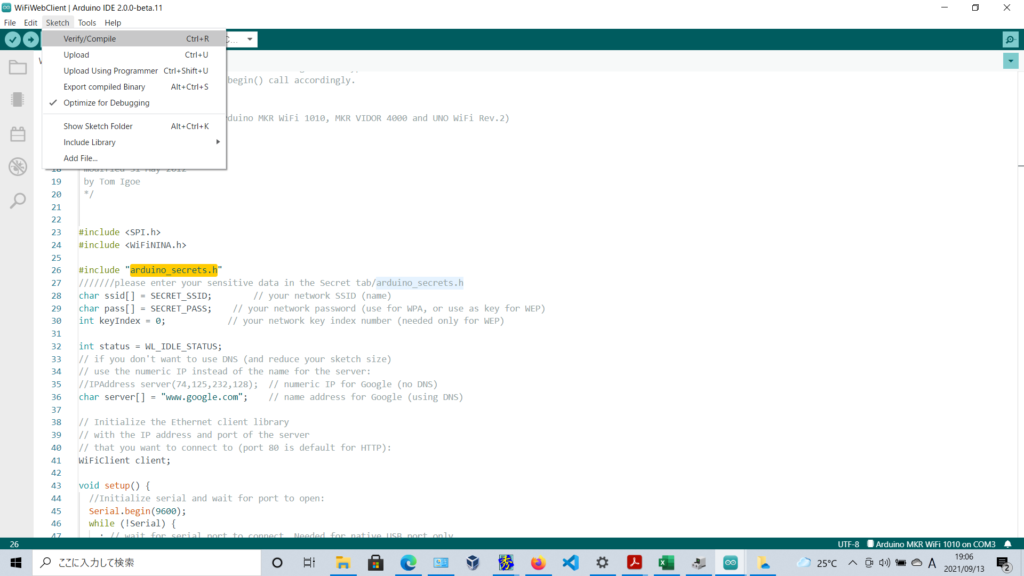Viewport: 1024px width, 576px height.
Task: Click the IME mode indicator 'A'
Action: tap(932, 562)
